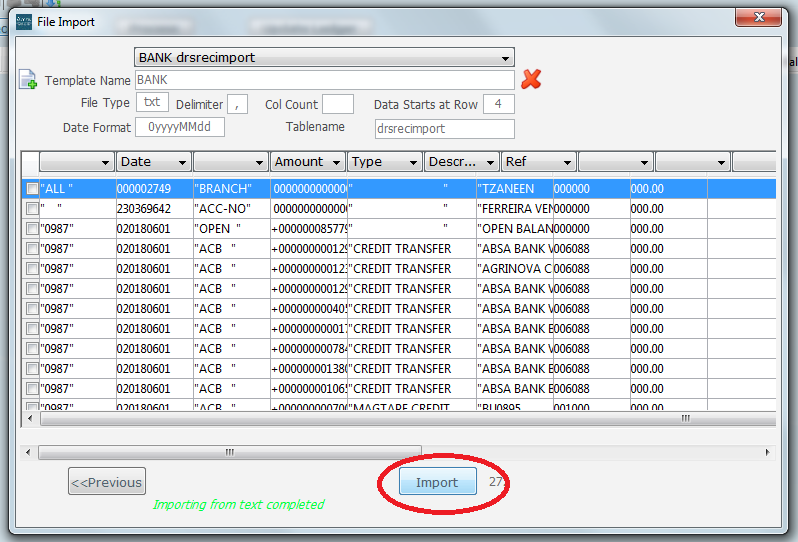
Task: Enable the checkbox in the BRANCH/ACC-NO second row
Action: 32,209
